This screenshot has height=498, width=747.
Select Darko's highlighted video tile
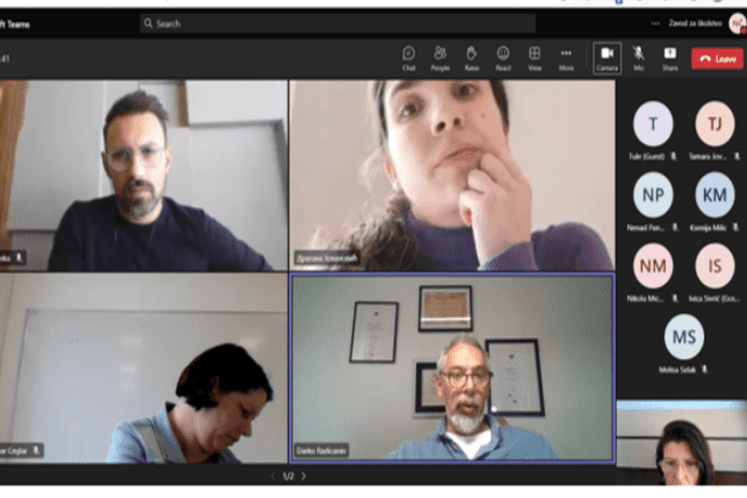tap(452, 368)
